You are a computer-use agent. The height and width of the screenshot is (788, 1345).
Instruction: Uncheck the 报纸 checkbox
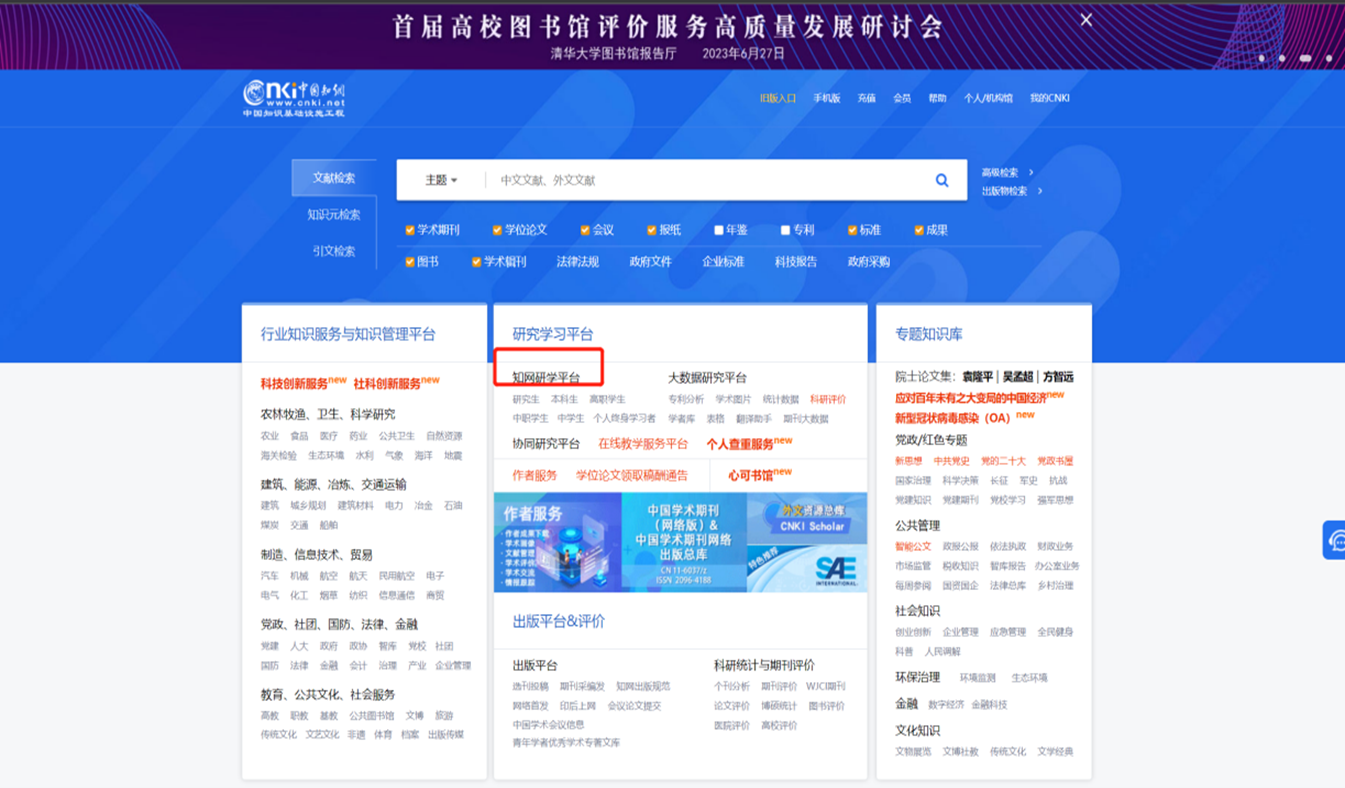pos(651,230)
